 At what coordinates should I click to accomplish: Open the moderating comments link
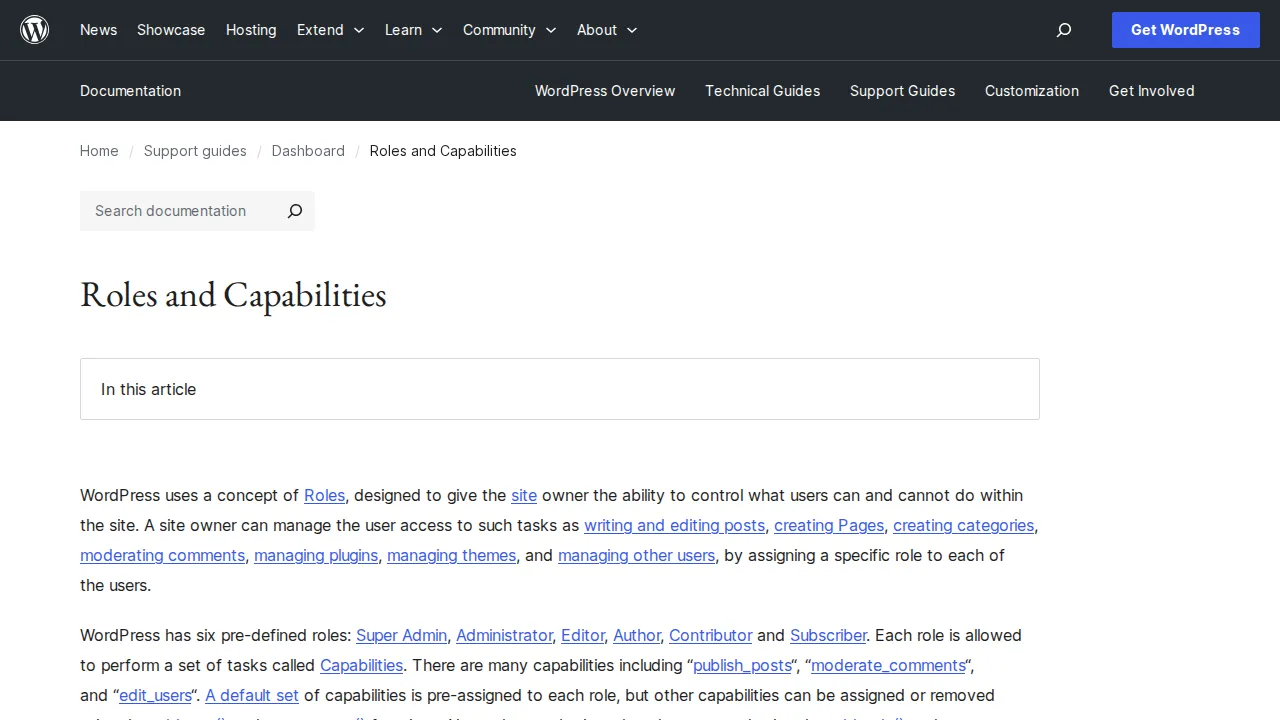tap(162, 555)
